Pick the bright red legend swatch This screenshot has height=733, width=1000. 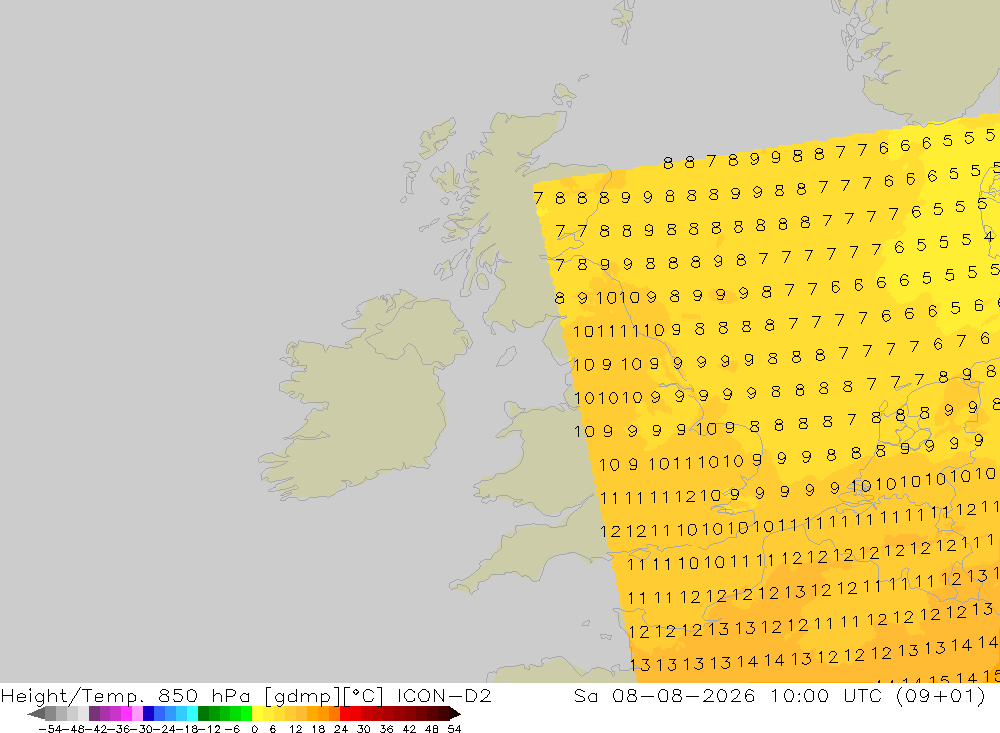pos(345,714)
